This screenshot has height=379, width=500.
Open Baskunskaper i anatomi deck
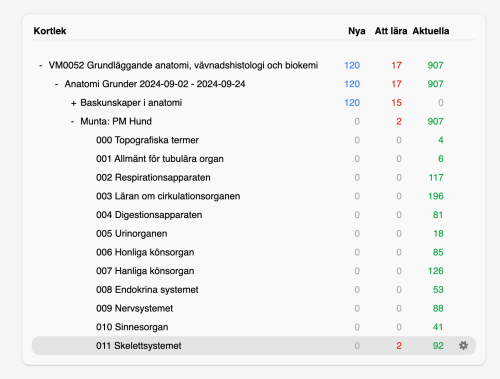pos(131,103)
